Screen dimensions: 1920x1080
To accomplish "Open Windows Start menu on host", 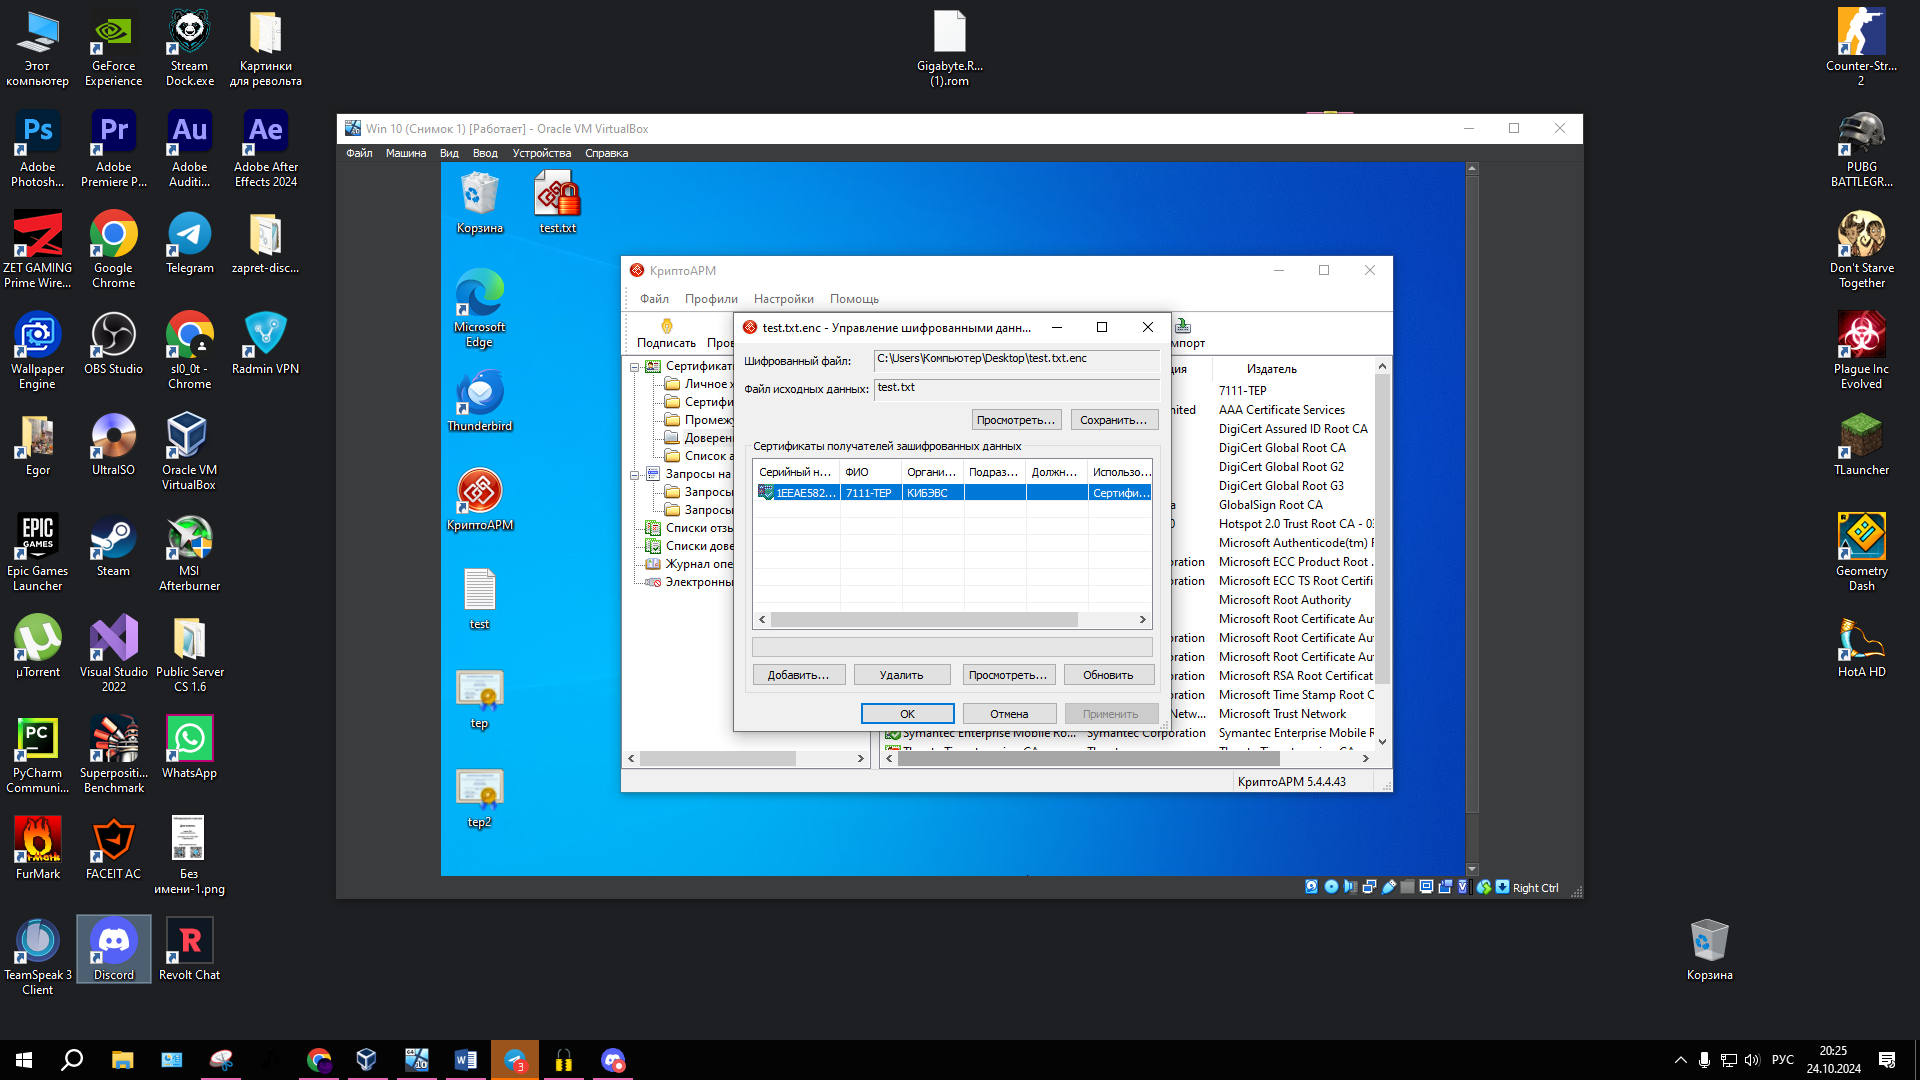I will pos(24,1060).
